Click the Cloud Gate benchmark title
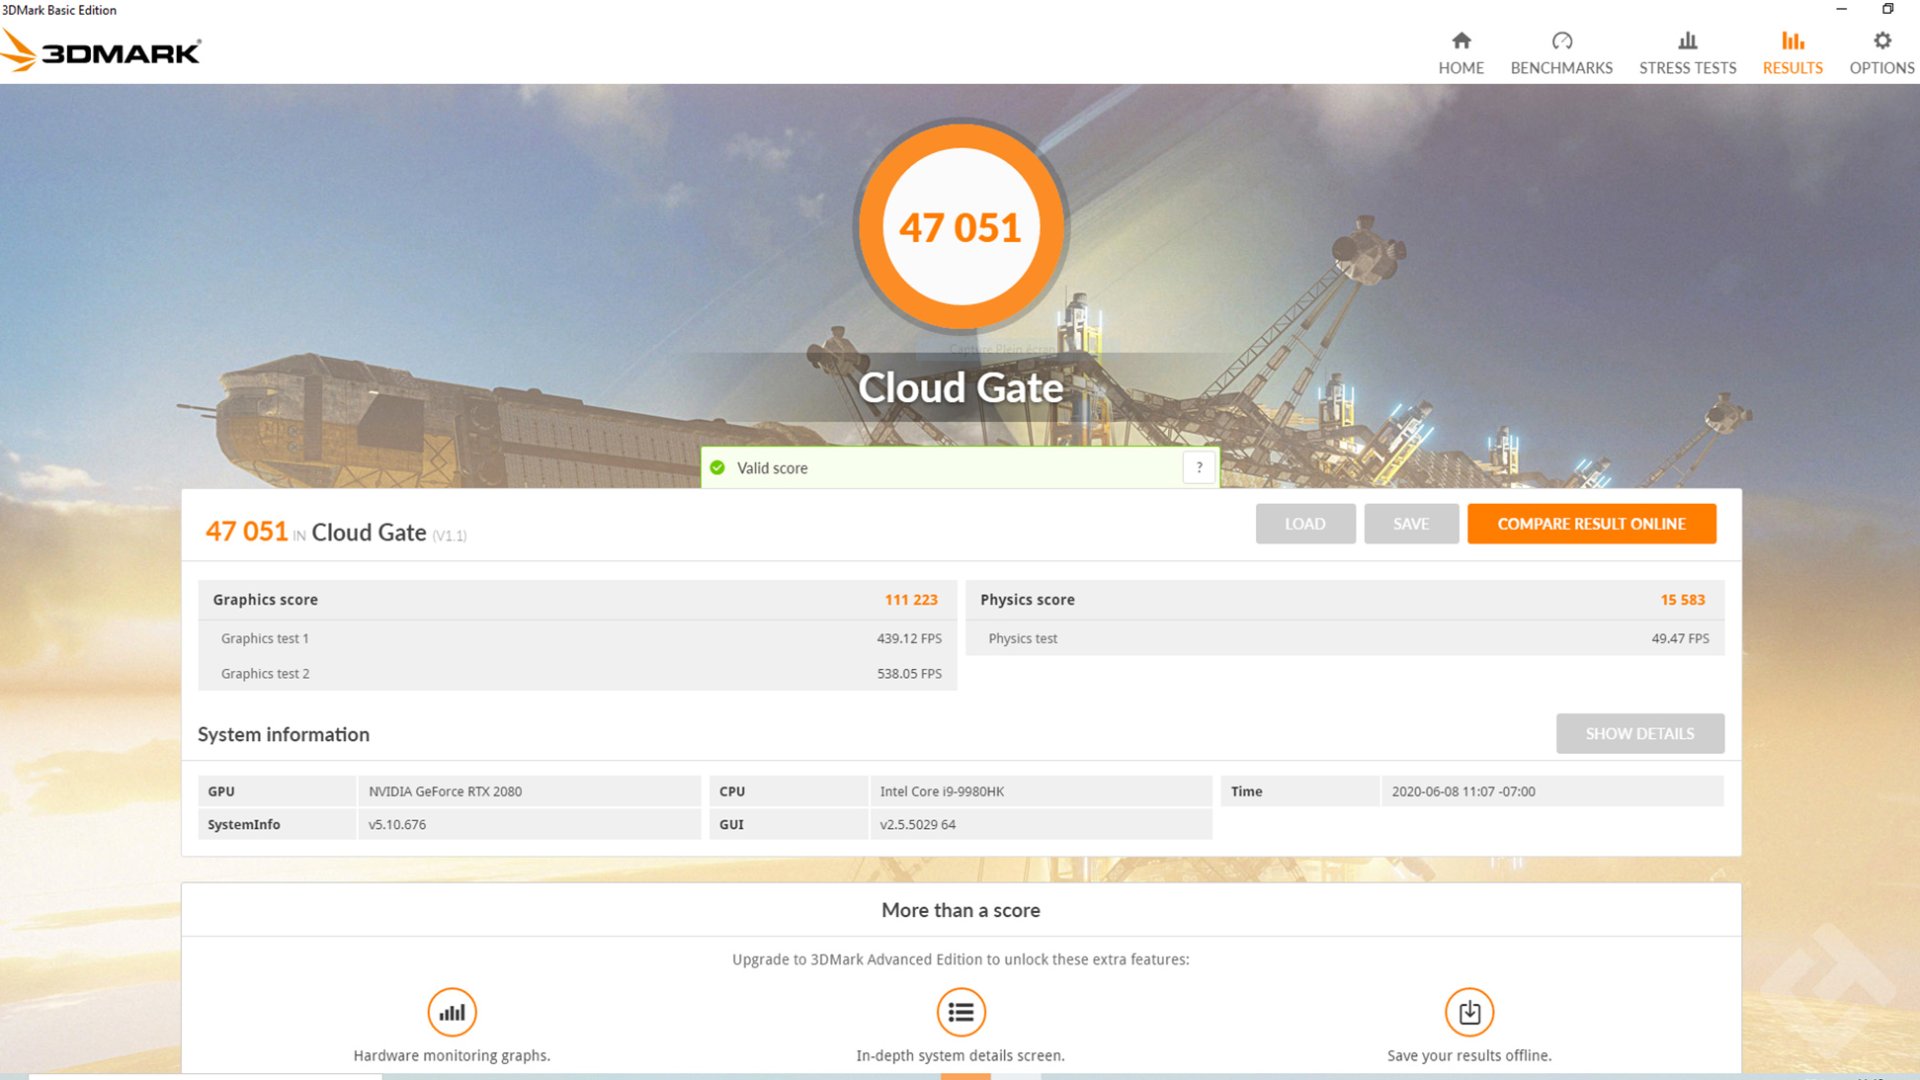This screenshot has height=1080, width=1920. [x=961, y=388]
